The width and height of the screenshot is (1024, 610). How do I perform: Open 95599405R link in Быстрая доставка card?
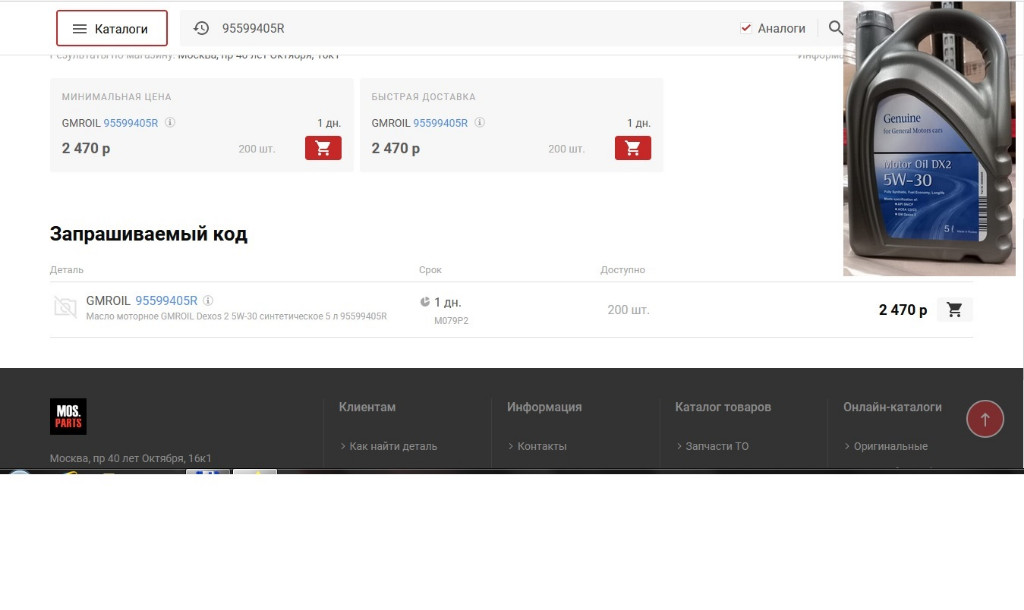(440, 123)
